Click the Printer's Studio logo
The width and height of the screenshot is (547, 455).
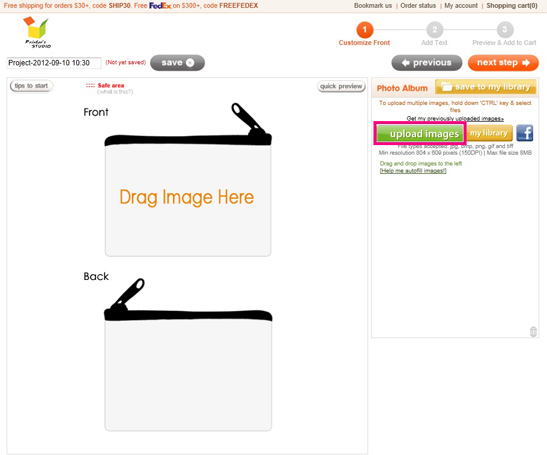37,32
